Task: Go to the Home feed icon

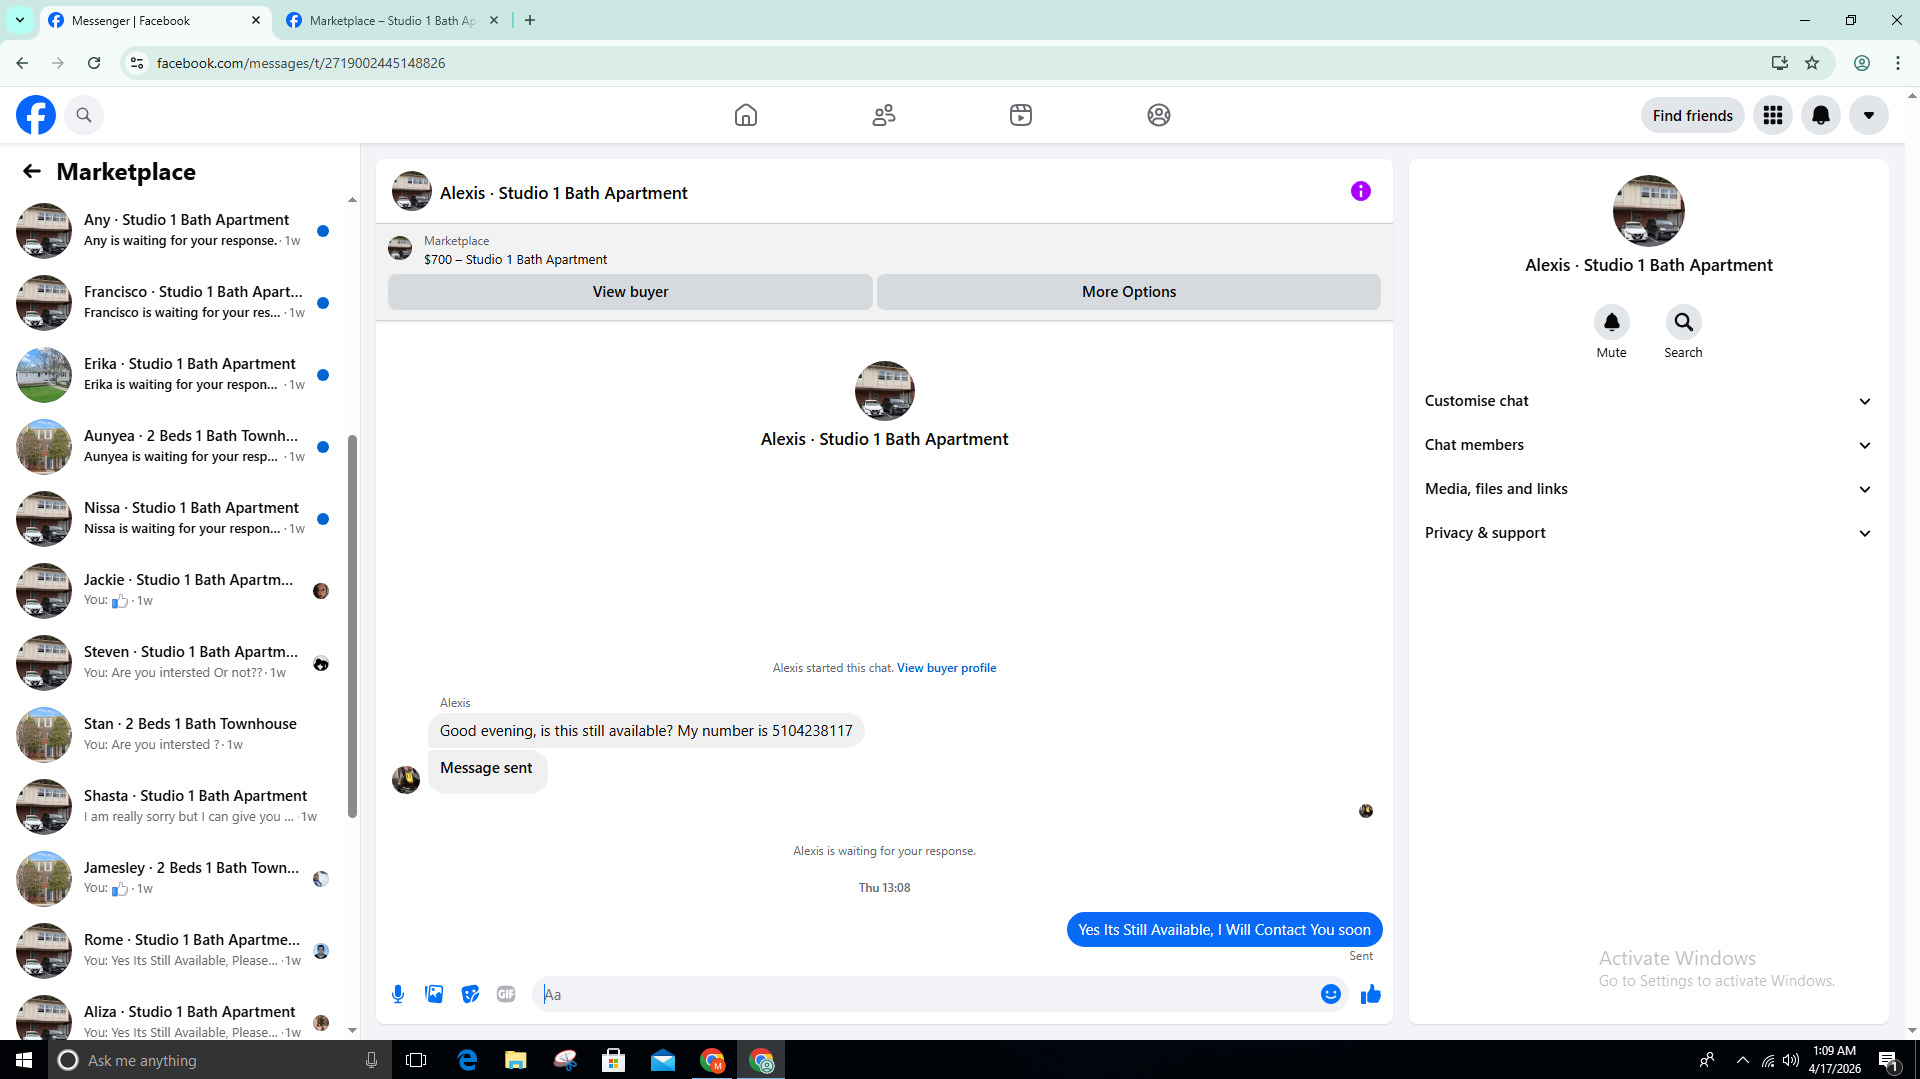Action: 746,115
